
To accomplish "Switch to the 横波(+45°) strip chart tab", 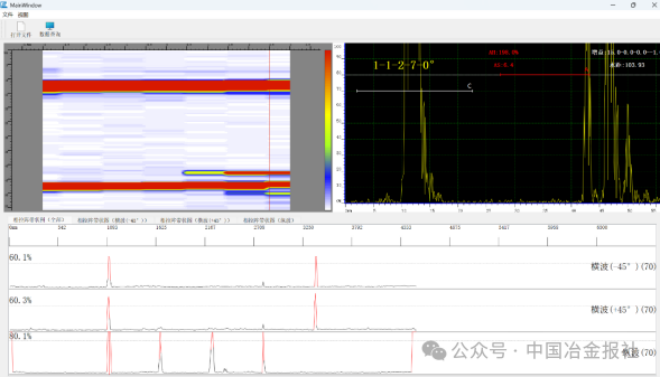I will click(195, 220).
